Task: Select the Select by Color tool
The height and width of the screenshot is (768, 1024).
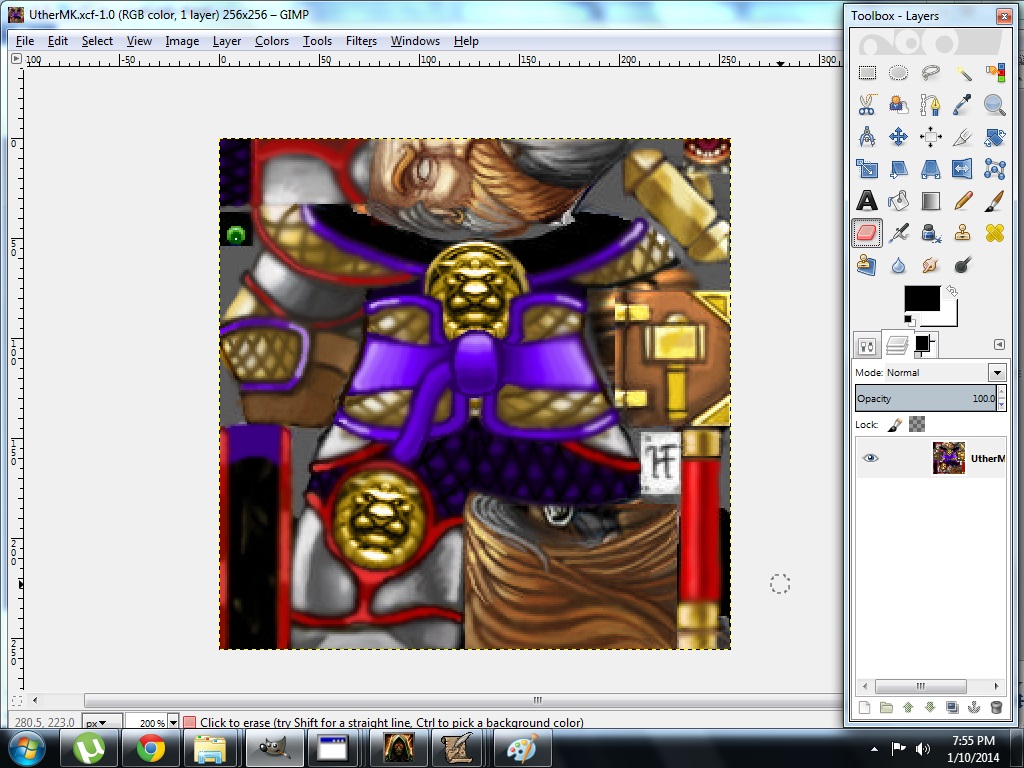Action: tap(995, 72)
